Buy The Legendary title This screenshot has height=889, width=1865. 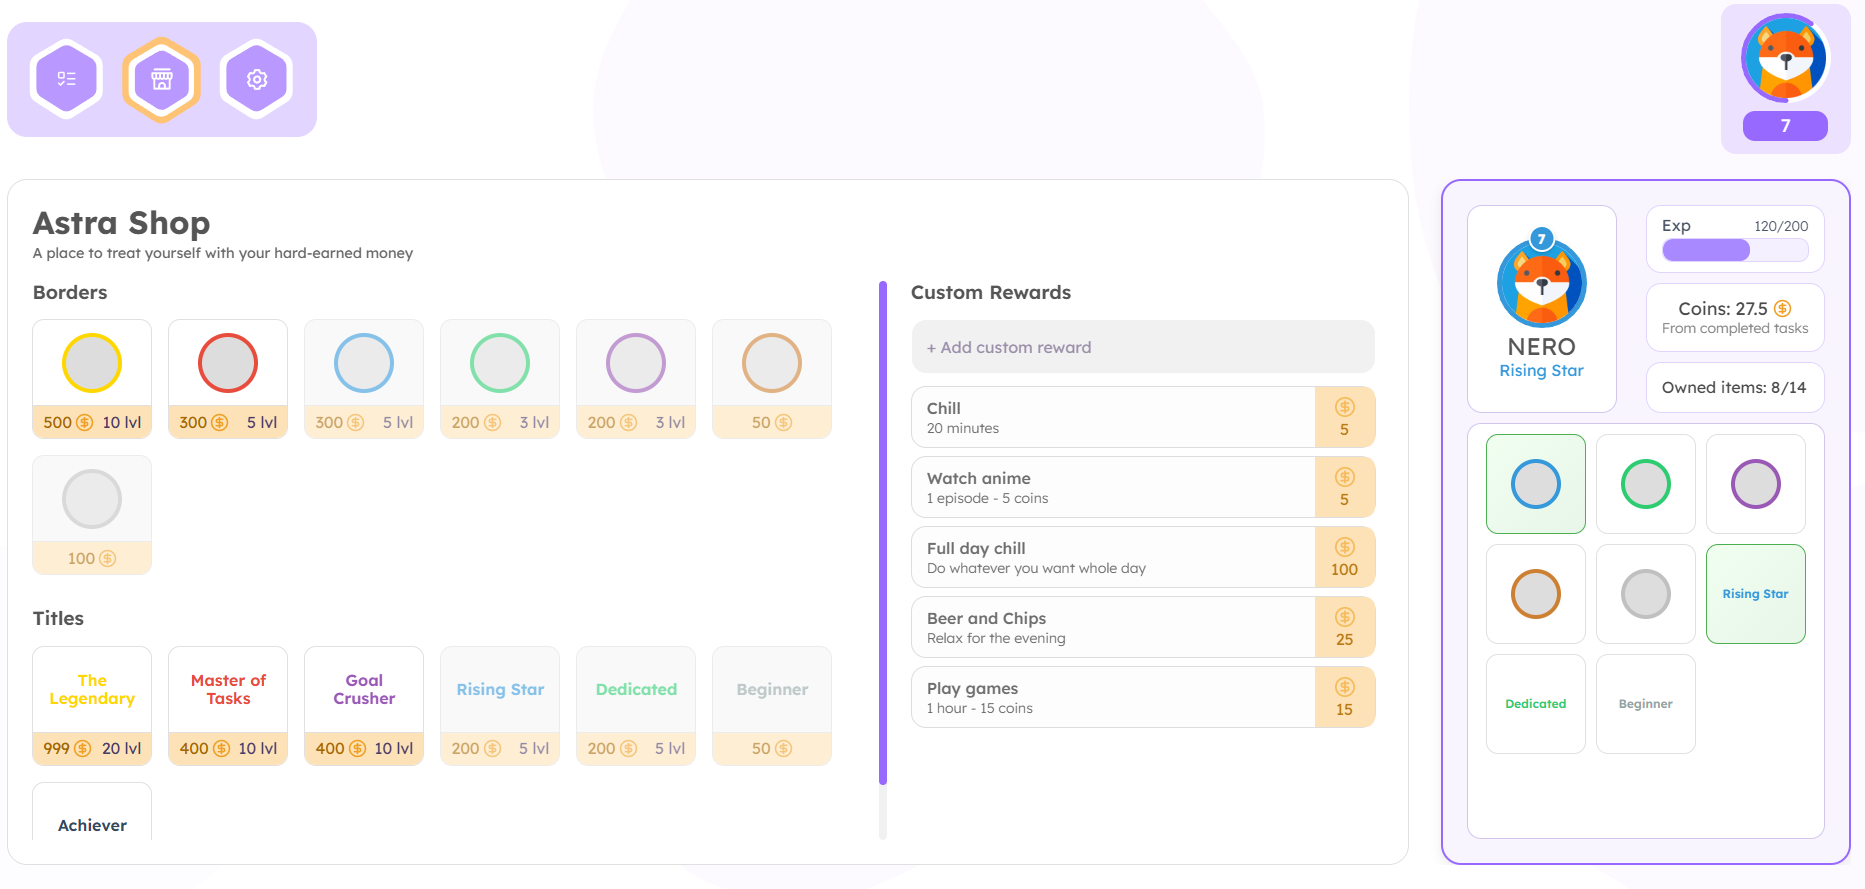[92, 706]
